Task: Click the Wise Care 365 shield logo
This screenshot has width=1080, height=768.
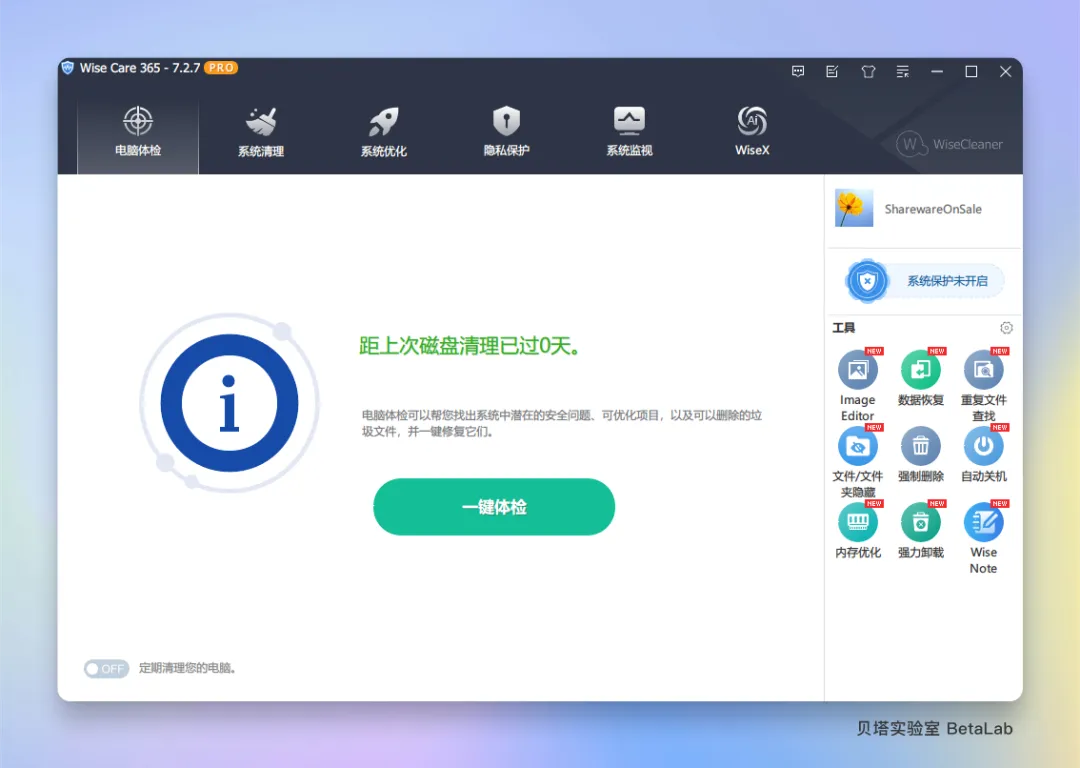Action: 68,68
